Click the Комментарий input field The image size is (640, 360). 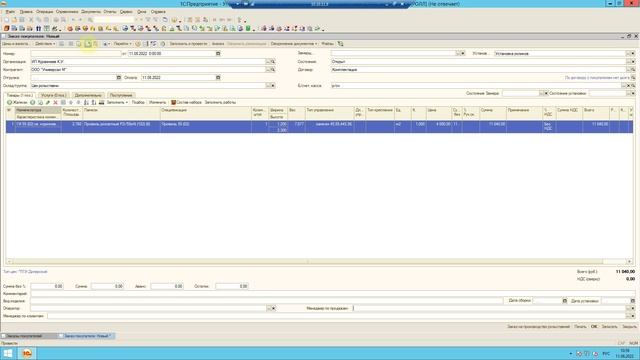333,293
